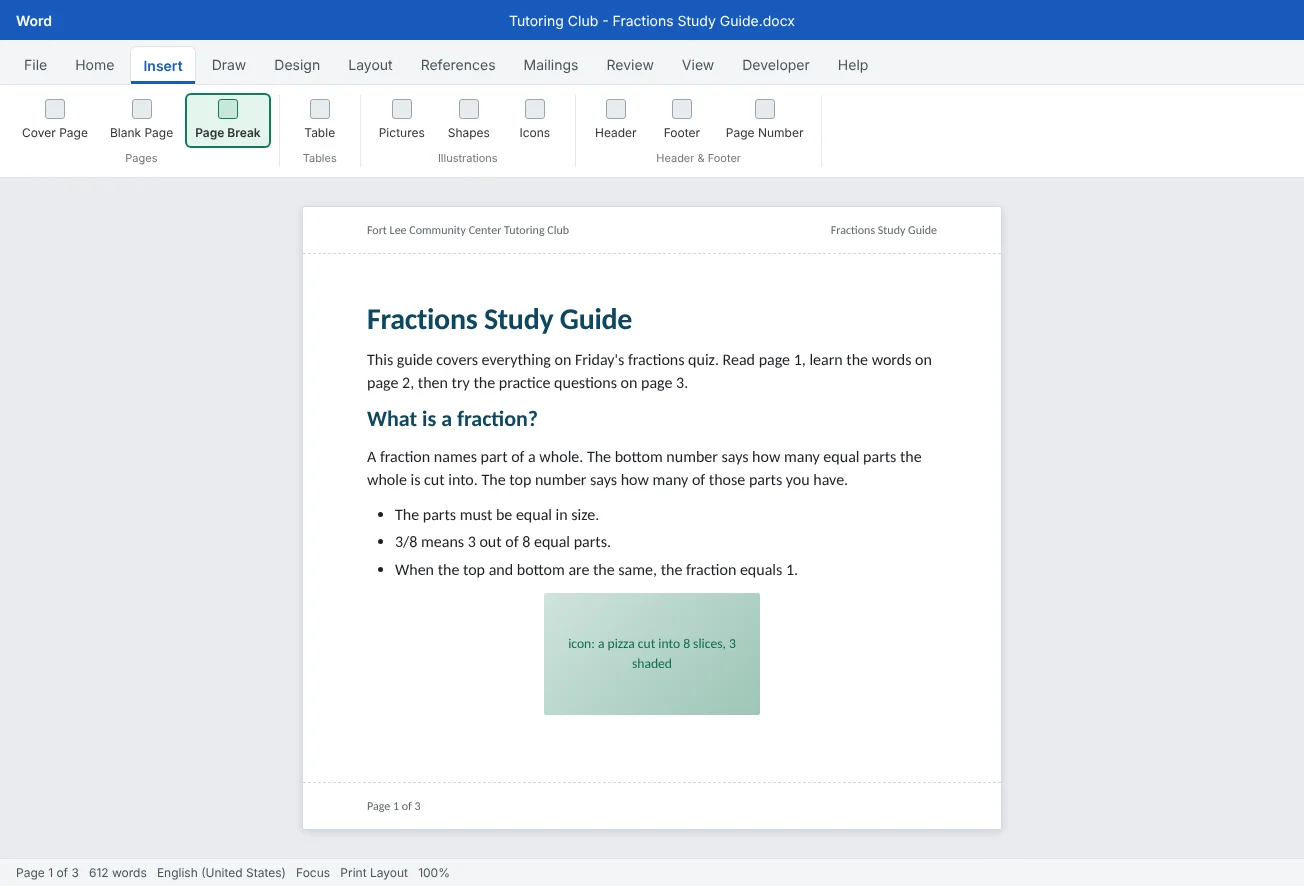Click the header text 'Fort Lee Community Center Tutoring Club'
Image resolution: width=1304 pixels, height=886 pixels.
click(x=468, y=230)
